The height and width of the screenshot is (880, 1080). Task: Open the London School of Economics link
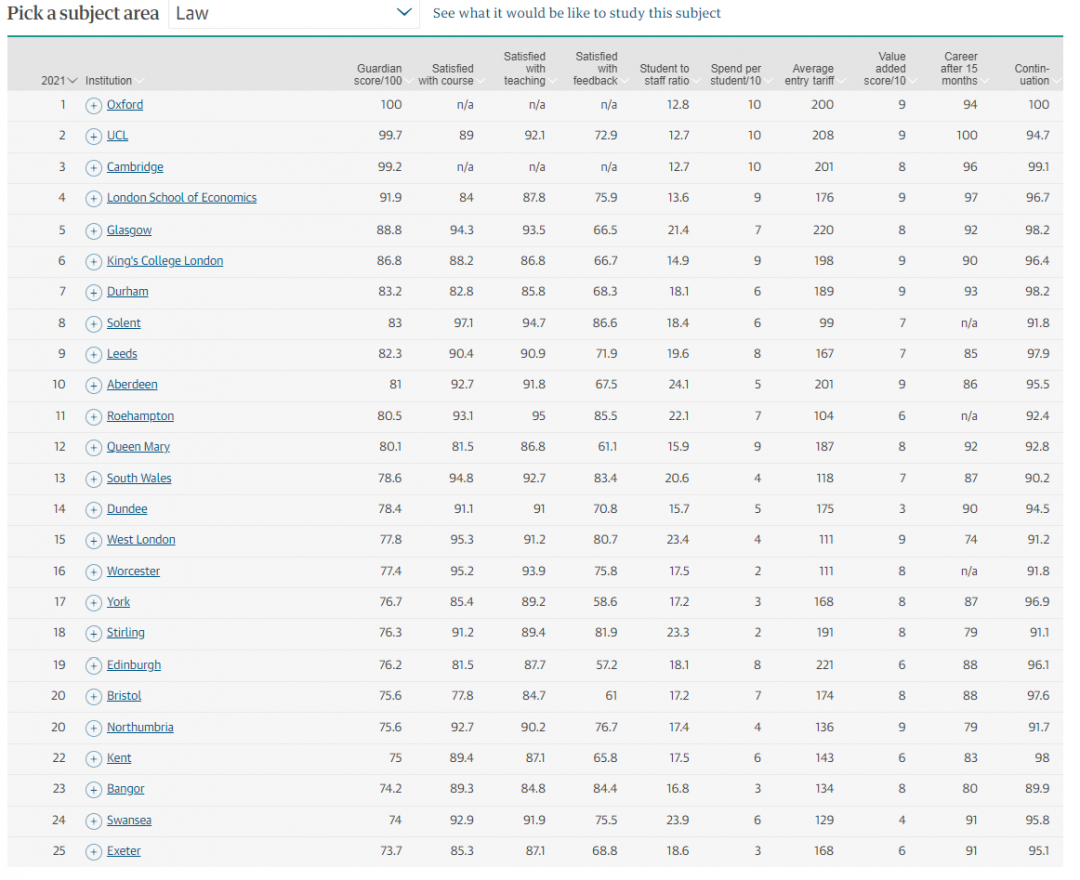pos(181,198)
